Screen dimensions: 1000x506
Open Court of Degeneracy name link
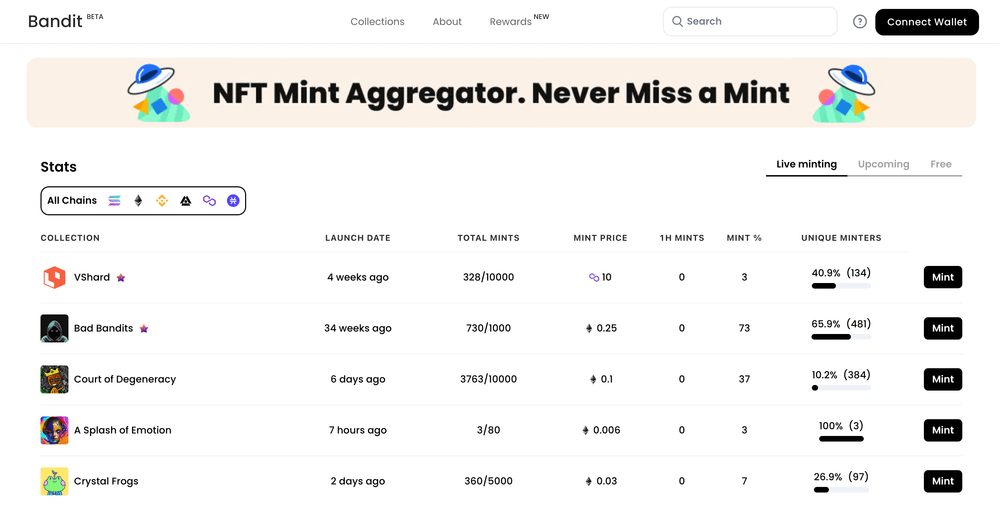pyautogui.click(x=125, y=380)
